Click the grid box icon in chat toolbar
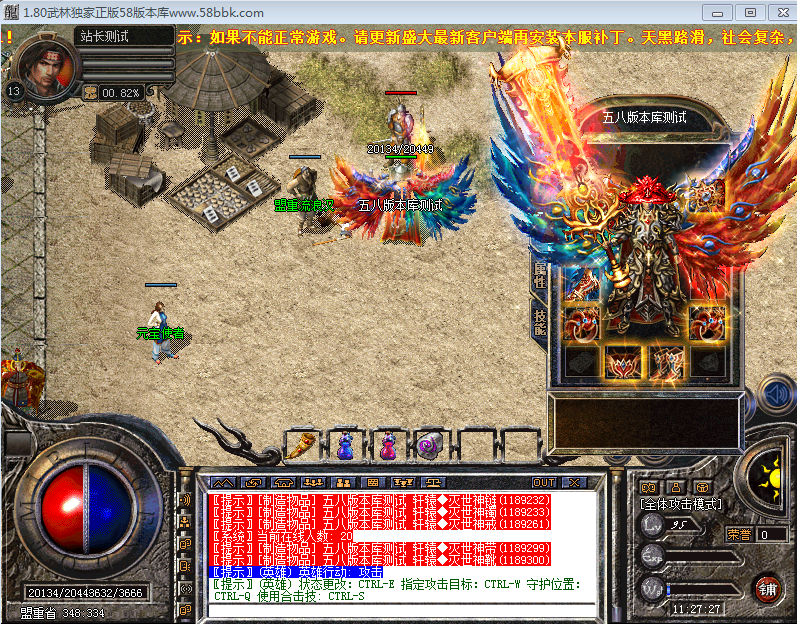Image resolution: width=797 pixels, height=624 pixels. [373, 483]
